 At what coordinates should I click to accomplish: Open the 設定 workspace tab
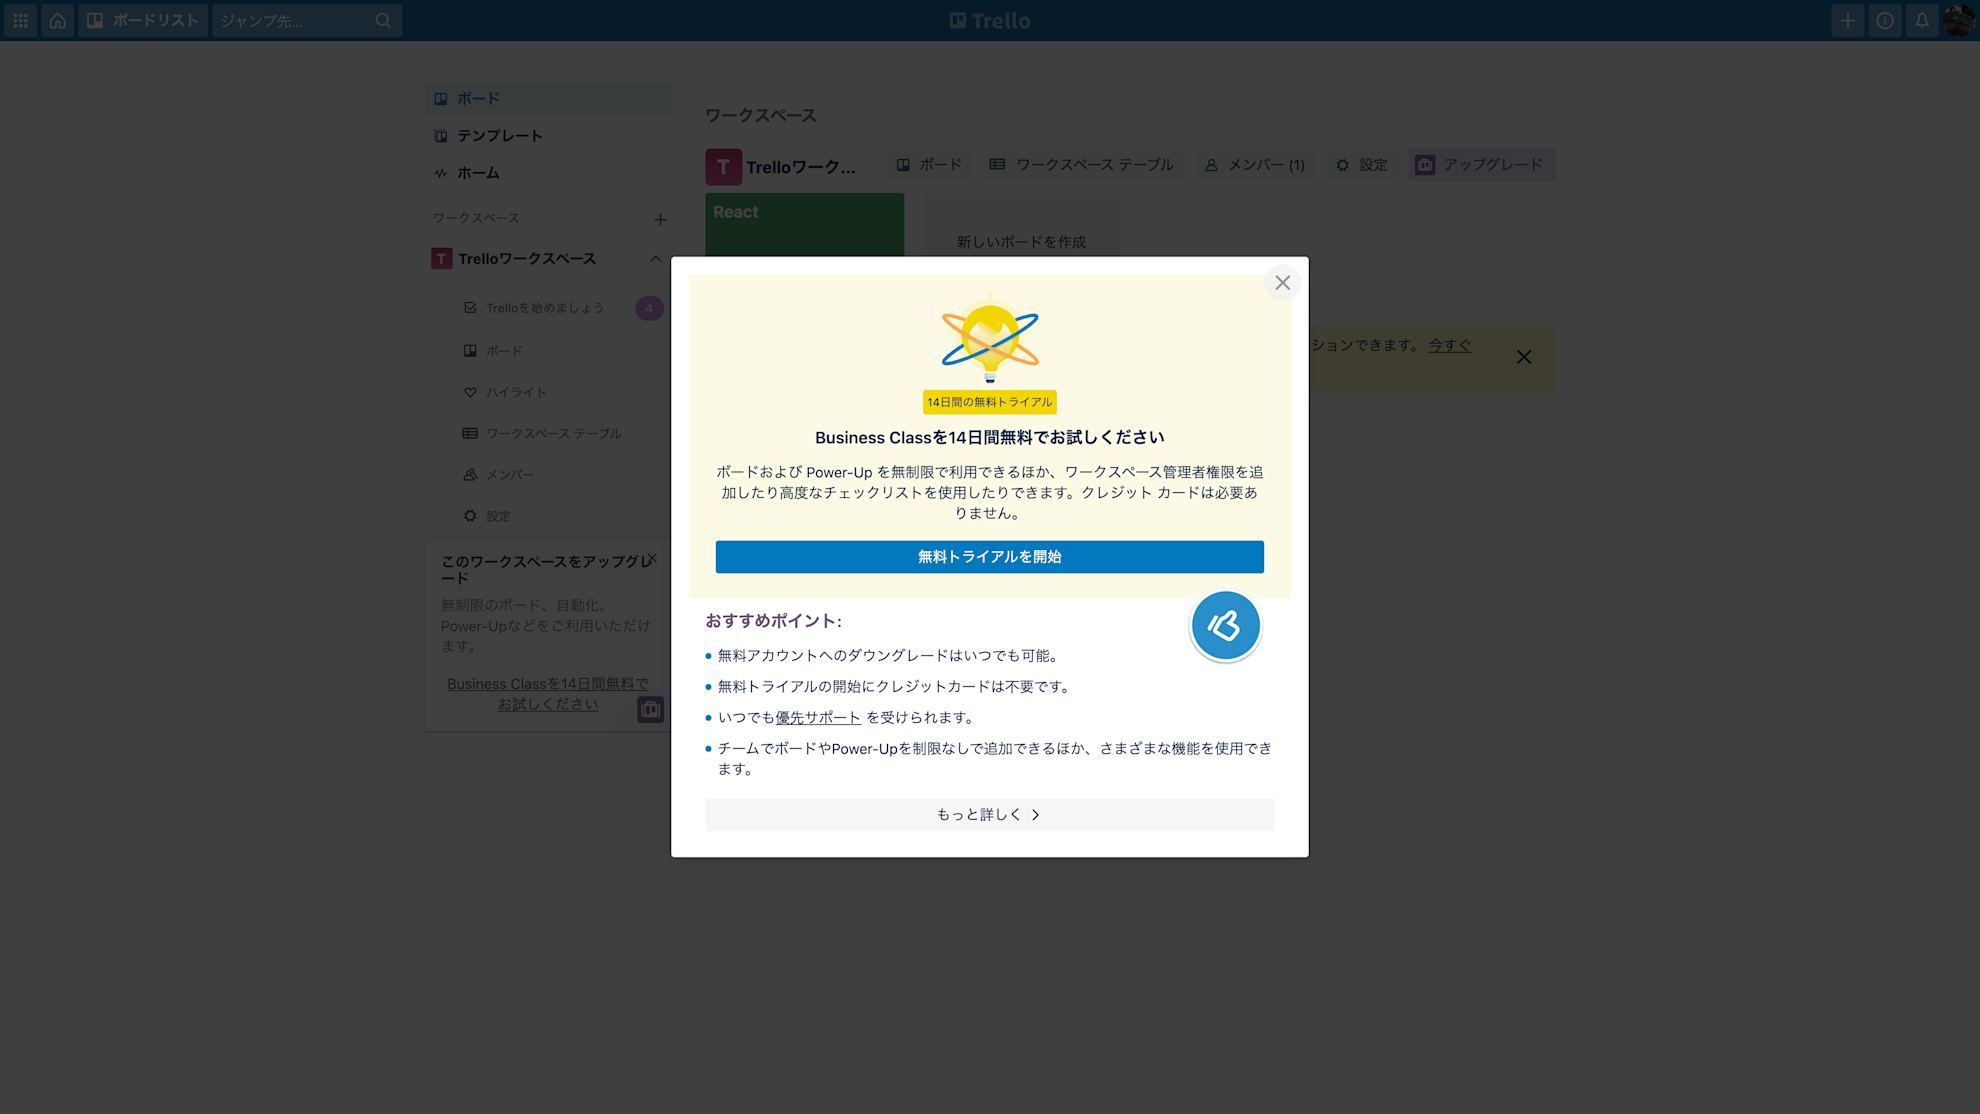(1362, 165)
